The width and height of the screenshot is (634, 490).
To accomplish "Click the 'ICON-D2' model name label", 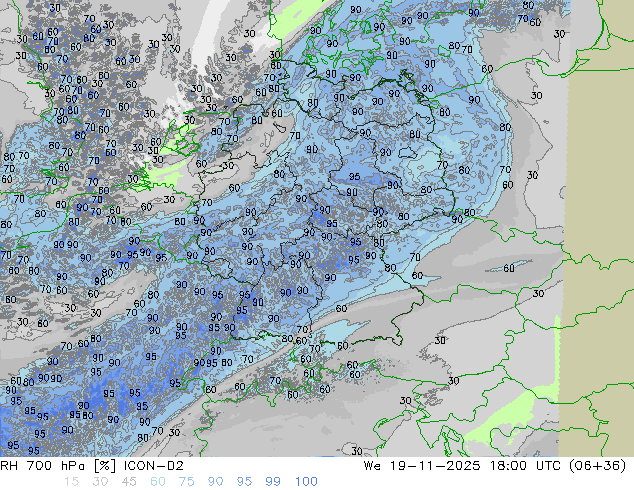I will [x=154, y=466].
